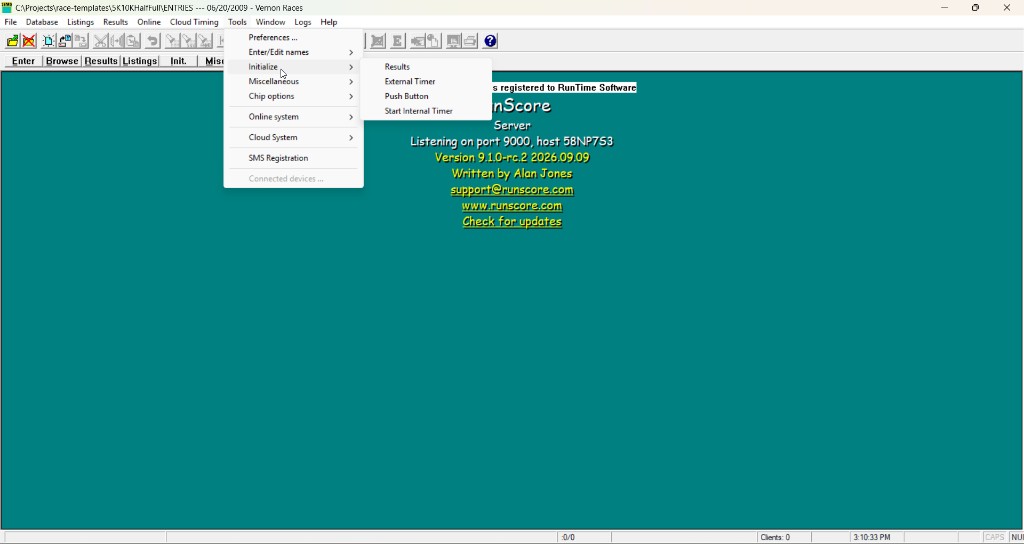Select Enter/Edit names menu entry
The width and height of the screenshot is (1024, 544).
pos(293,52)
